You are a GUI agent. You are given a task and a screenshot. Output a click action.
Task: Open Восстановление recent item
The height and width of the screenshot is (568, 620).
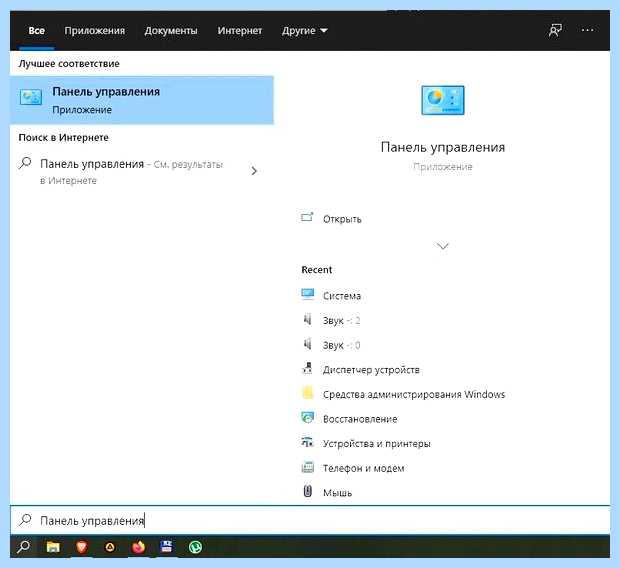(360, 419)
